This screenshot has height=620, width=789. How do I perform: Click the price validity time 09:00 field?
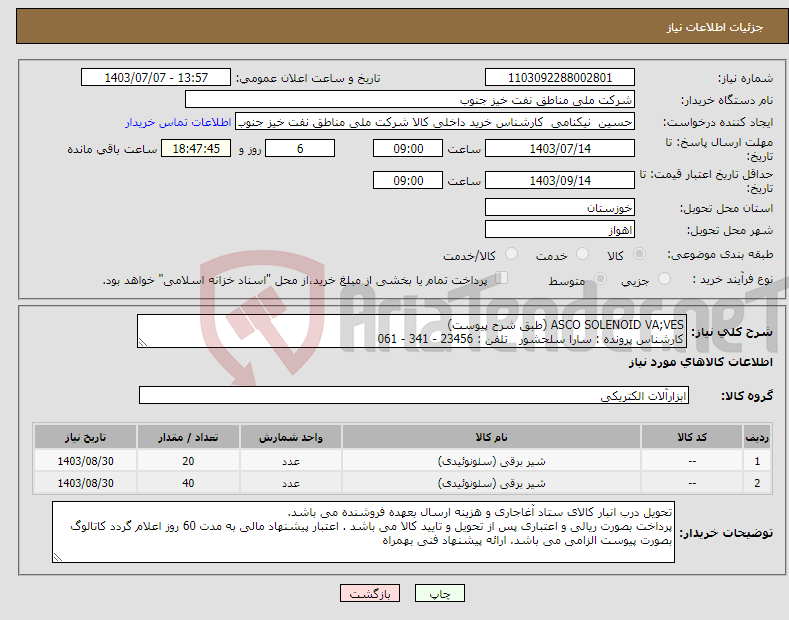pyautogui.click(x=408, y=180)
